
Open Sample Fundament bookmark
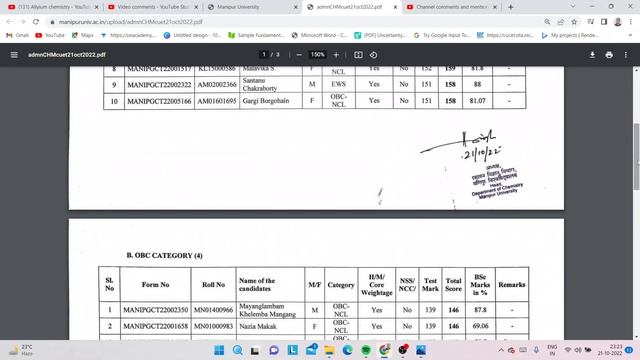256,36
